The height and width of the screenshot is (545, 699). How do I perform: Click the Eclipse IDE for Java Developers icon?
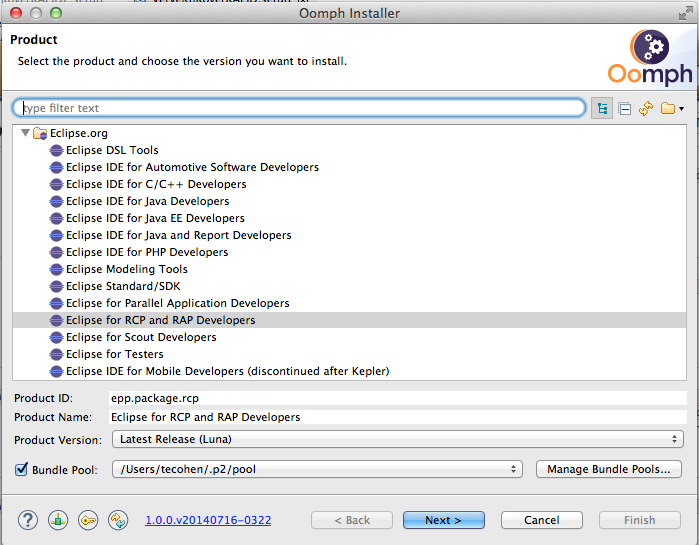[x=56, y=202]
